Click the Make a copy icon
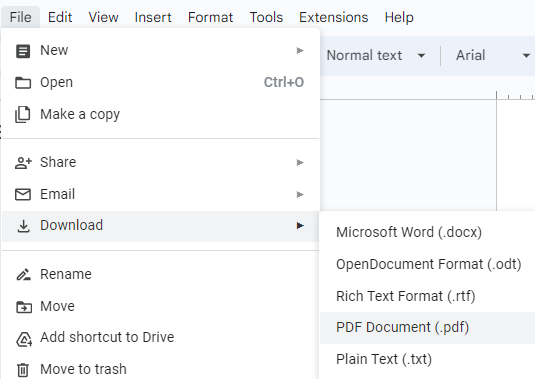The height and width of the screenshot is (379, 535). coord(23,114)
